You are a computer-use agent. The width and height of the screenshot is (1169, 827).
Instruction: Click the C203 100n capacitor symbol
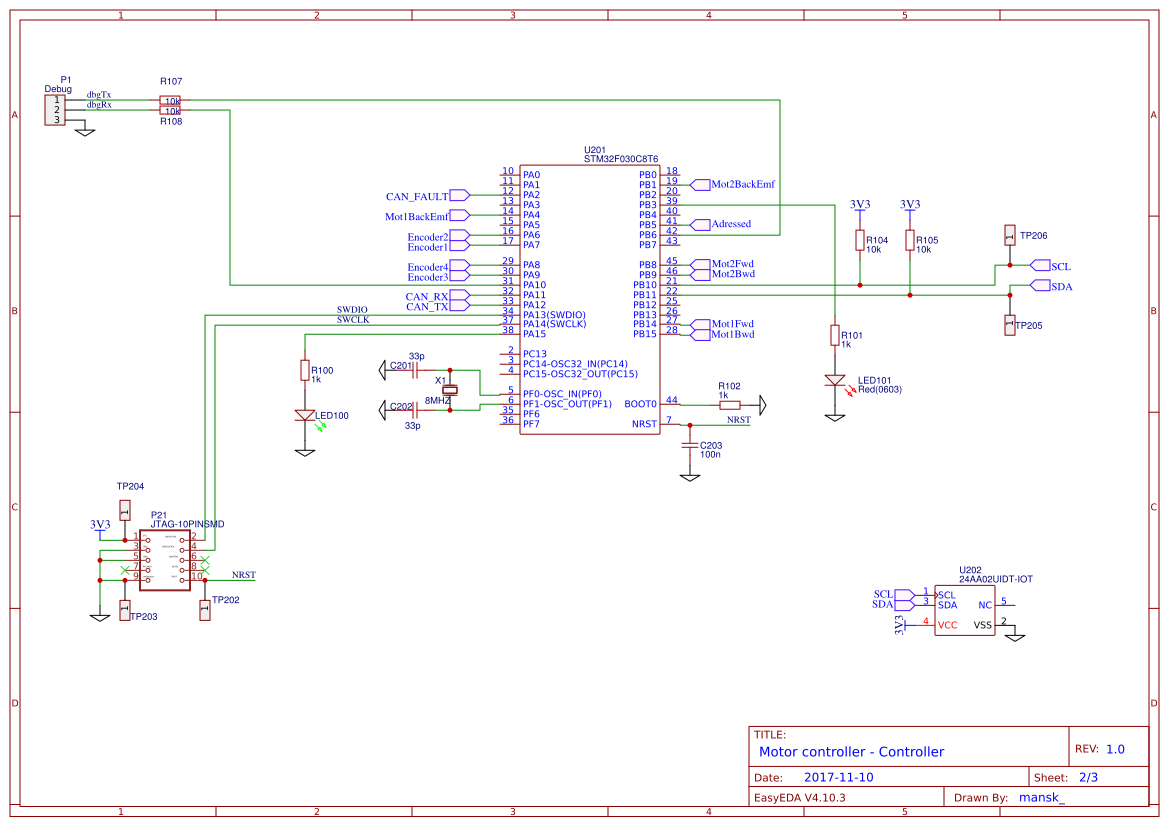[690, 445]
